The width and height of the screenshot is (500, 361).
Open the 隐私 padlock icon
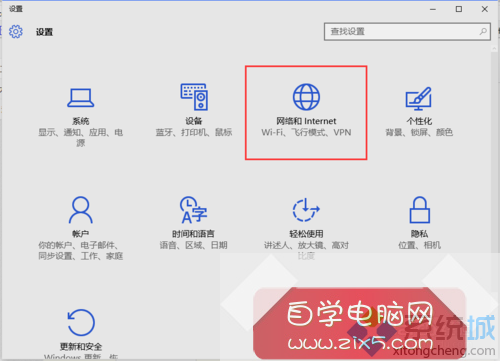[420, 210]
